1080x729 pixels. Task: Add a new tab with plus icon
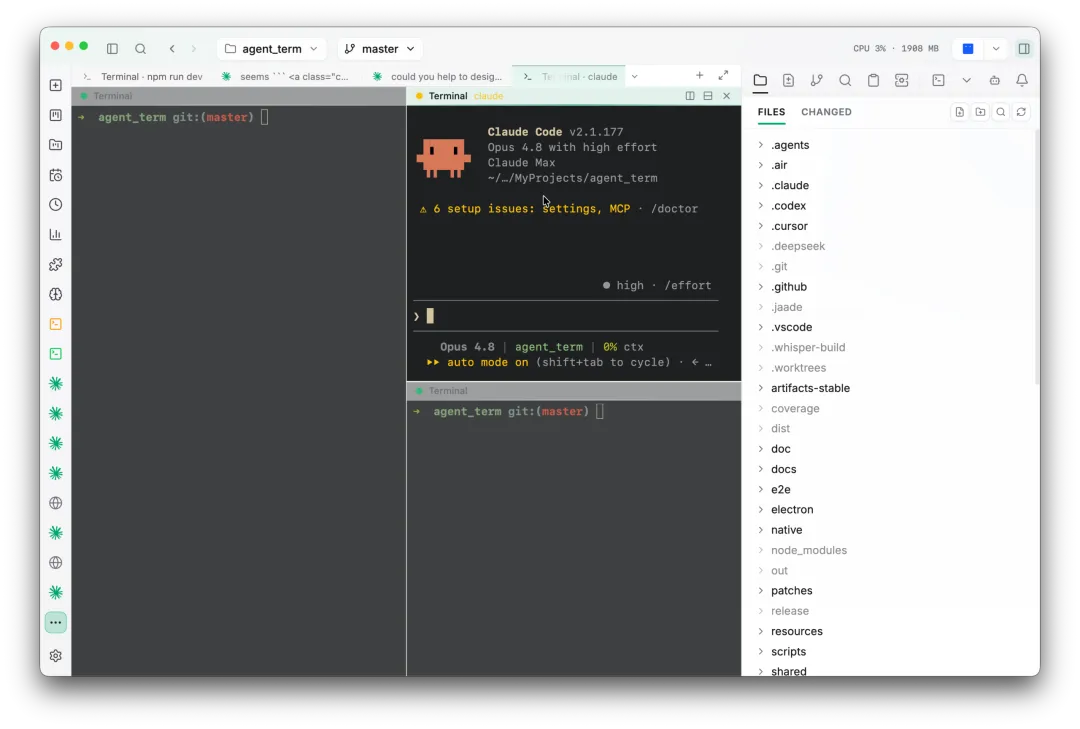tap(699, 76)
